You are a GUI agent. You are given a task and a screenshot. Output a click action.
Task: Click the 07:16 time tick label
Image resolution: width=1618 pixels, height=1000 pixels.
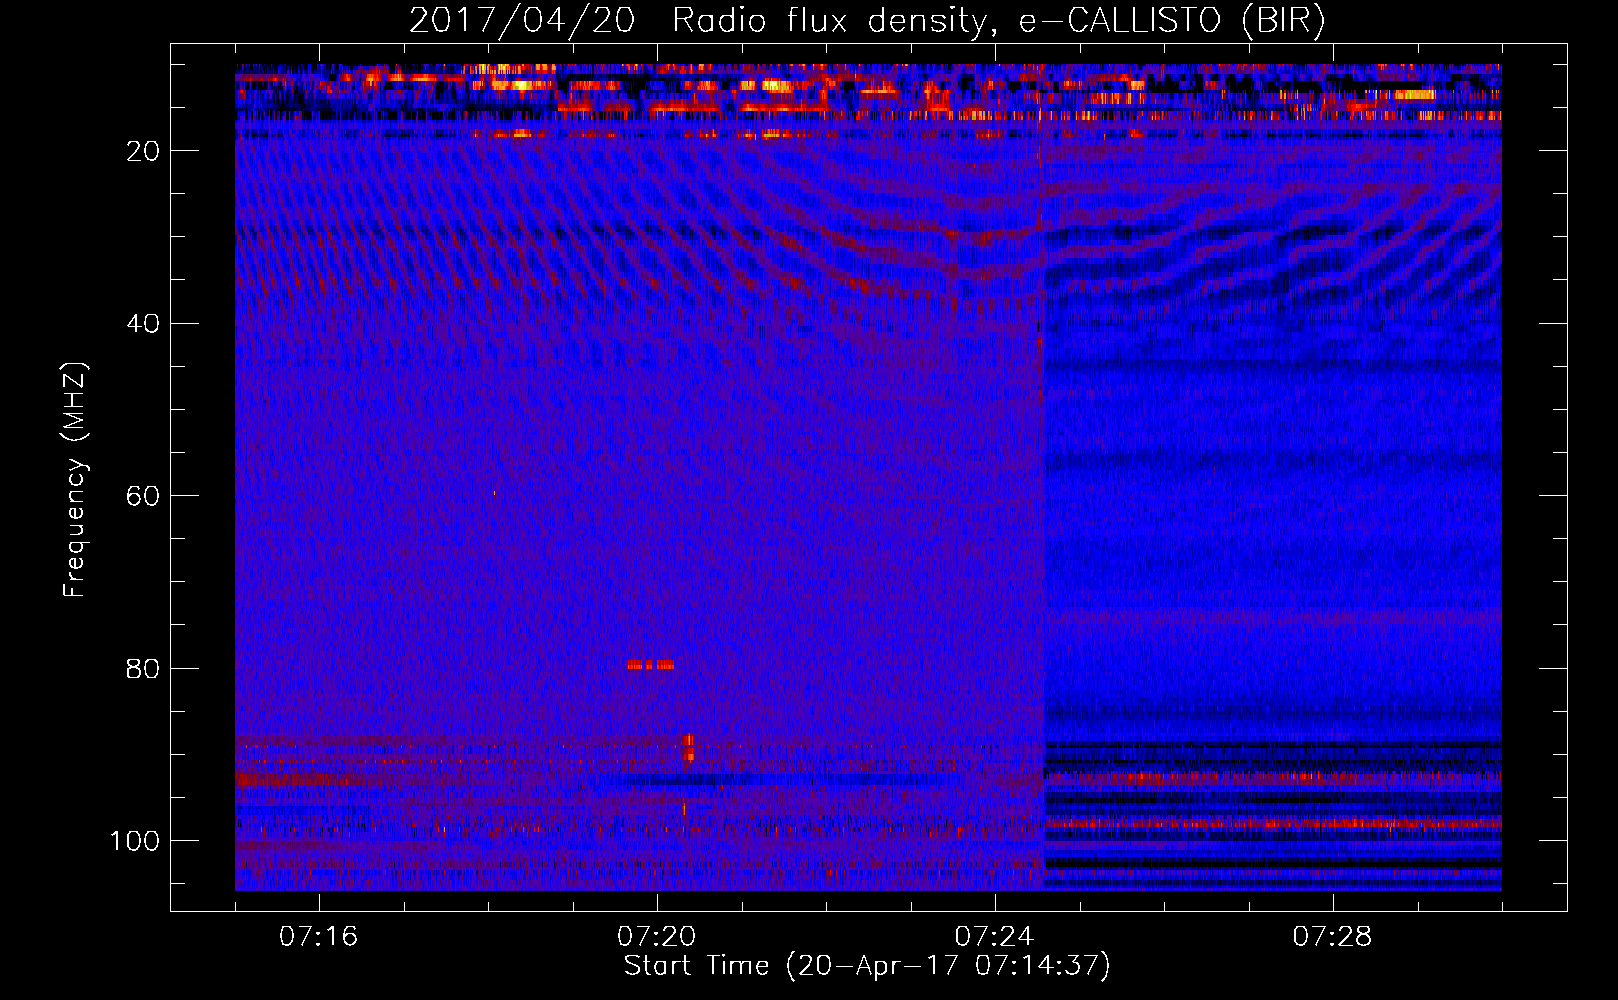click(318, 937)
